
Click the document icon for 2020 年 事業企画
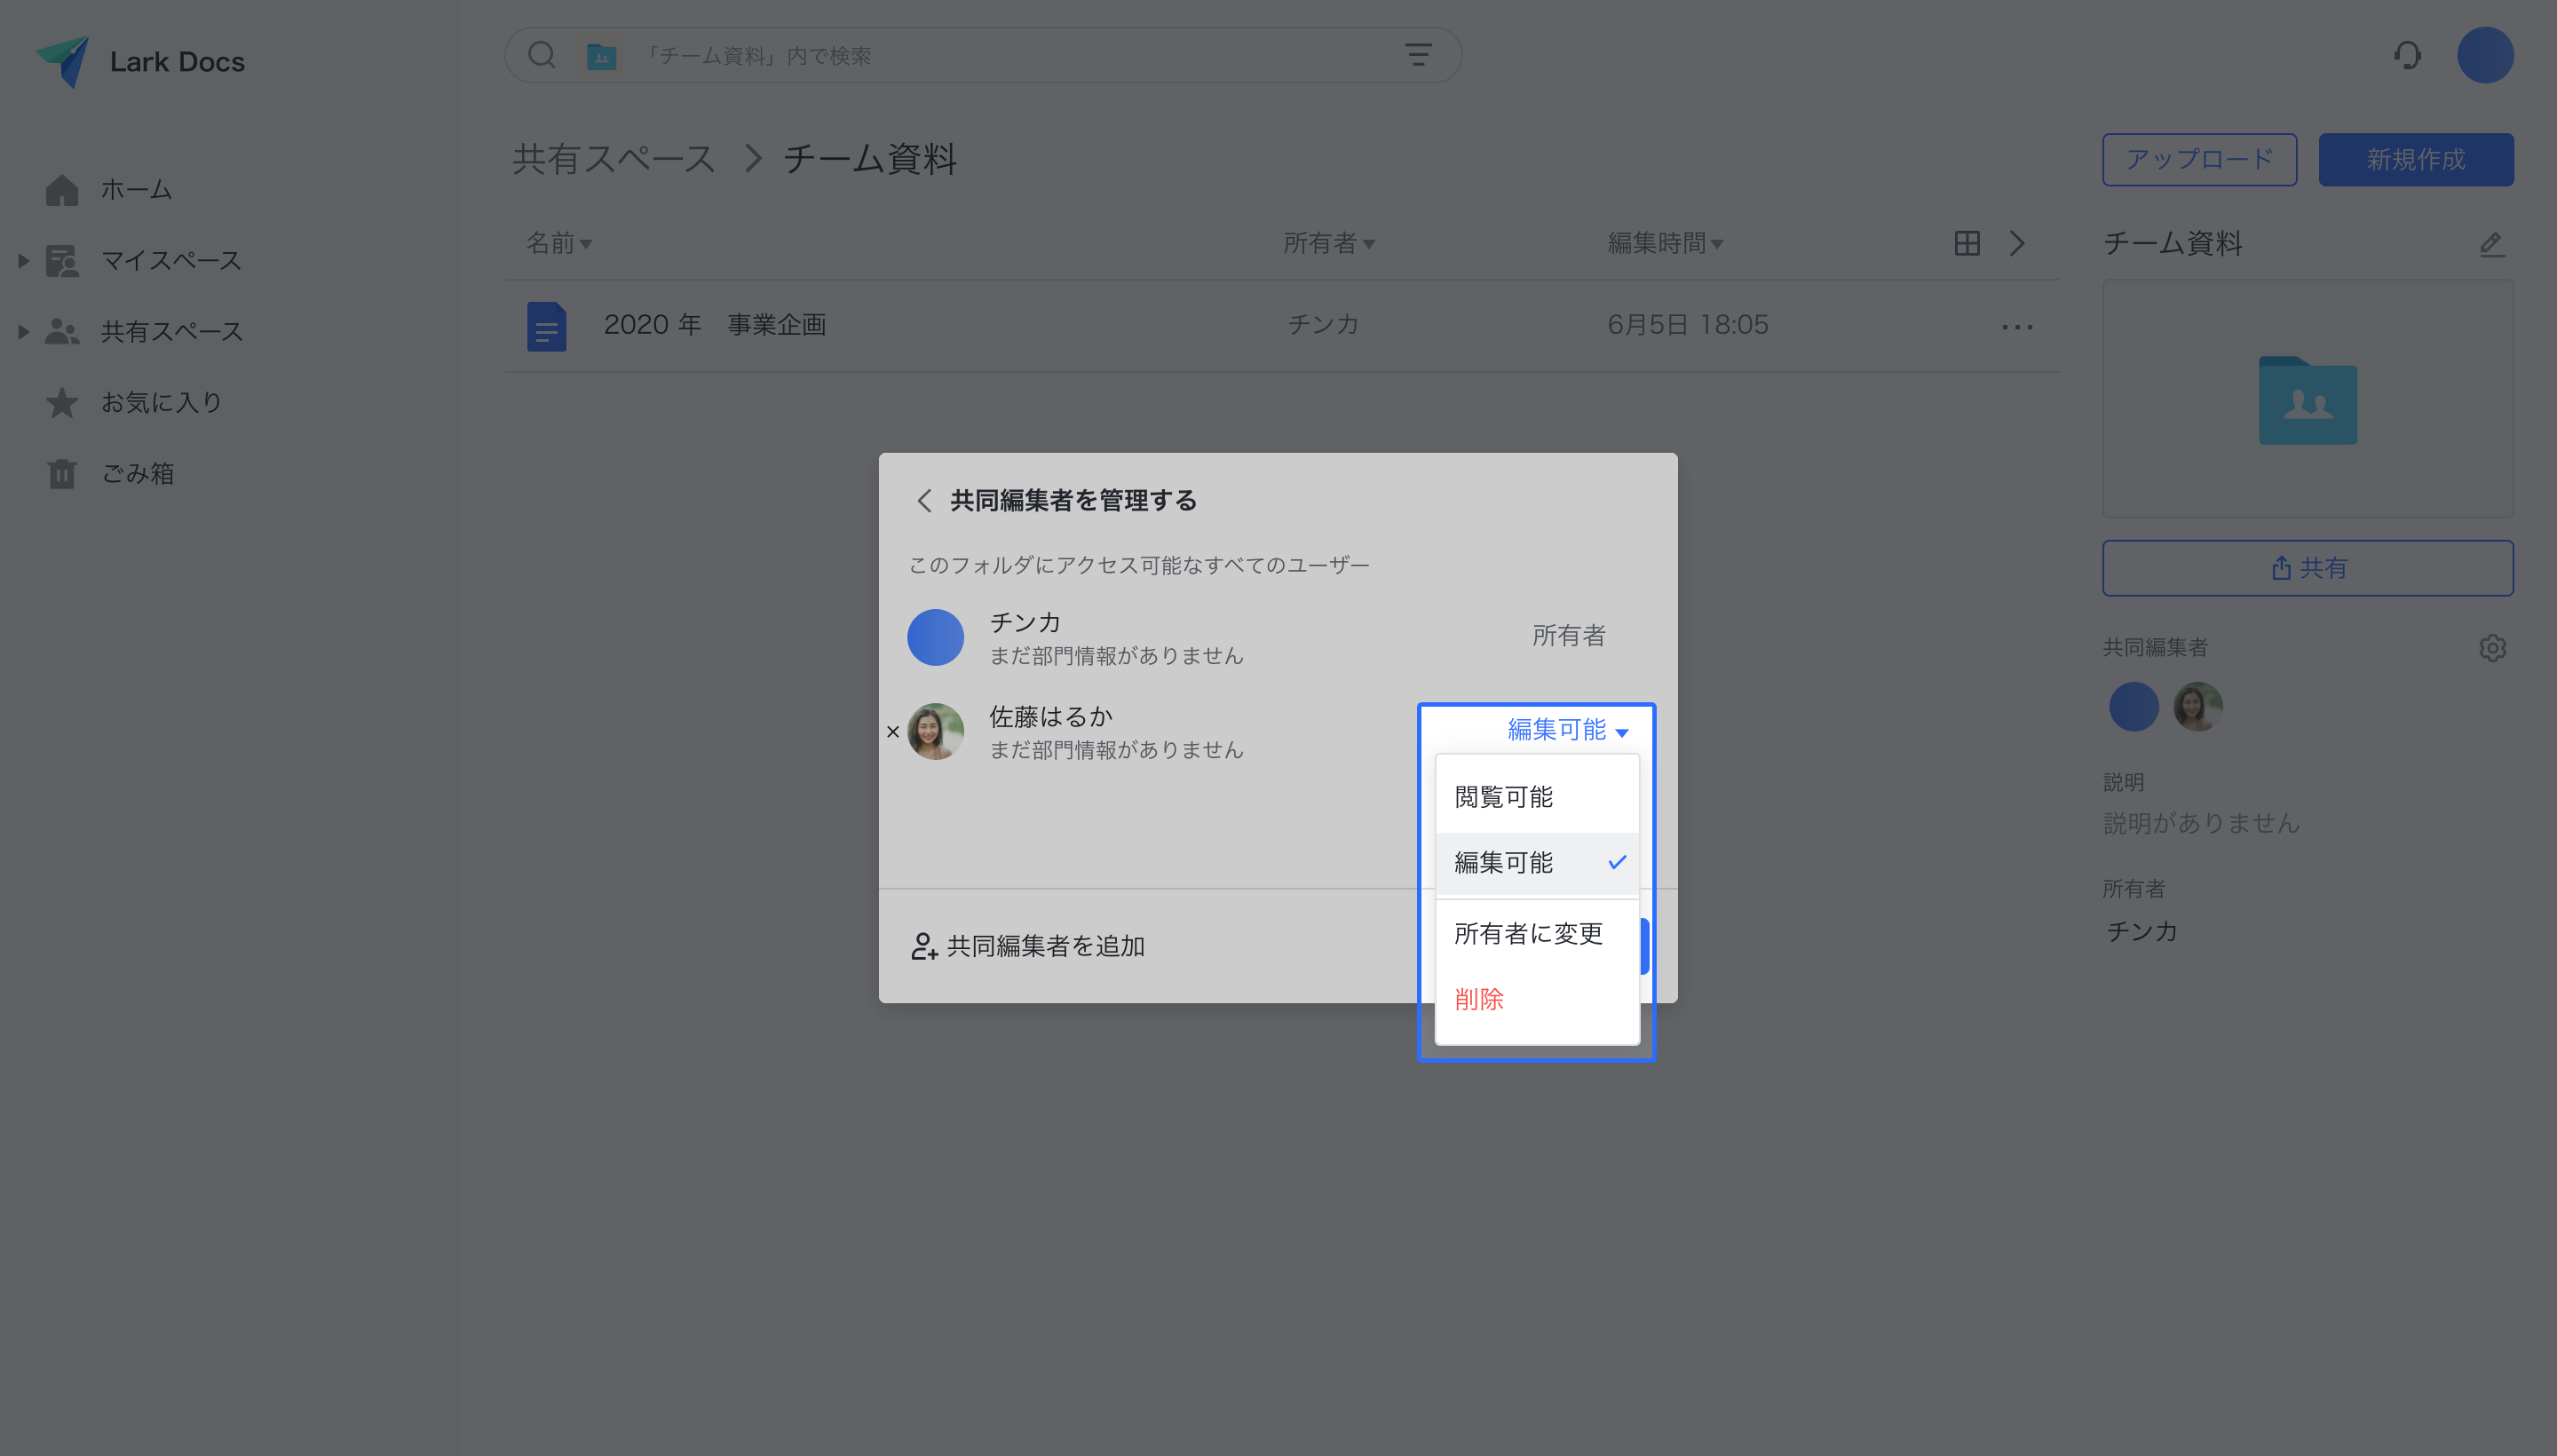pos(546,326)
